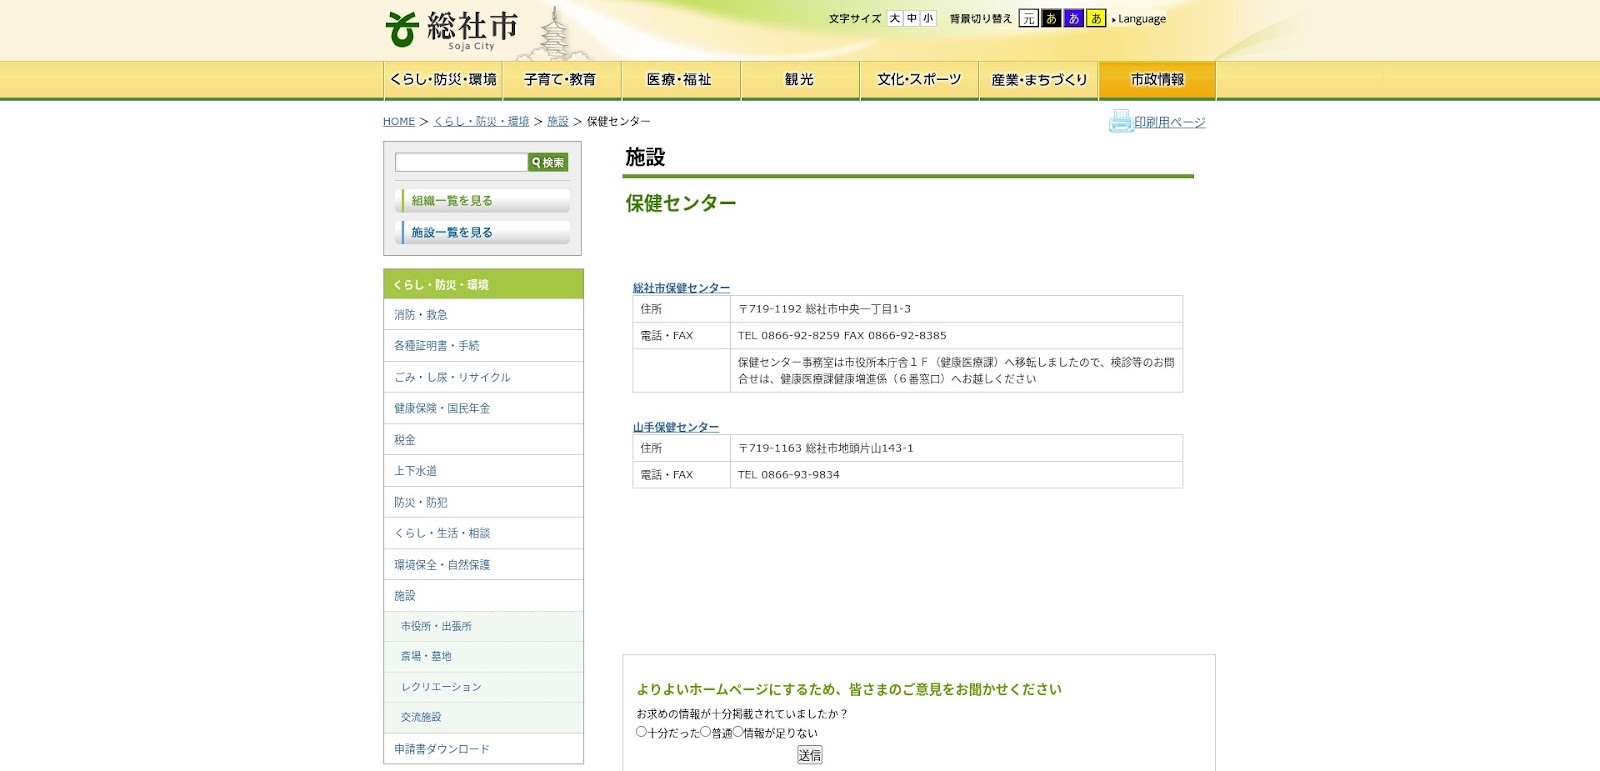Image resolution: width=1600 pixels, height=771 pixels.
Task: Open 各種証明書・手続 in sidebar
Action: coord(483,346)
